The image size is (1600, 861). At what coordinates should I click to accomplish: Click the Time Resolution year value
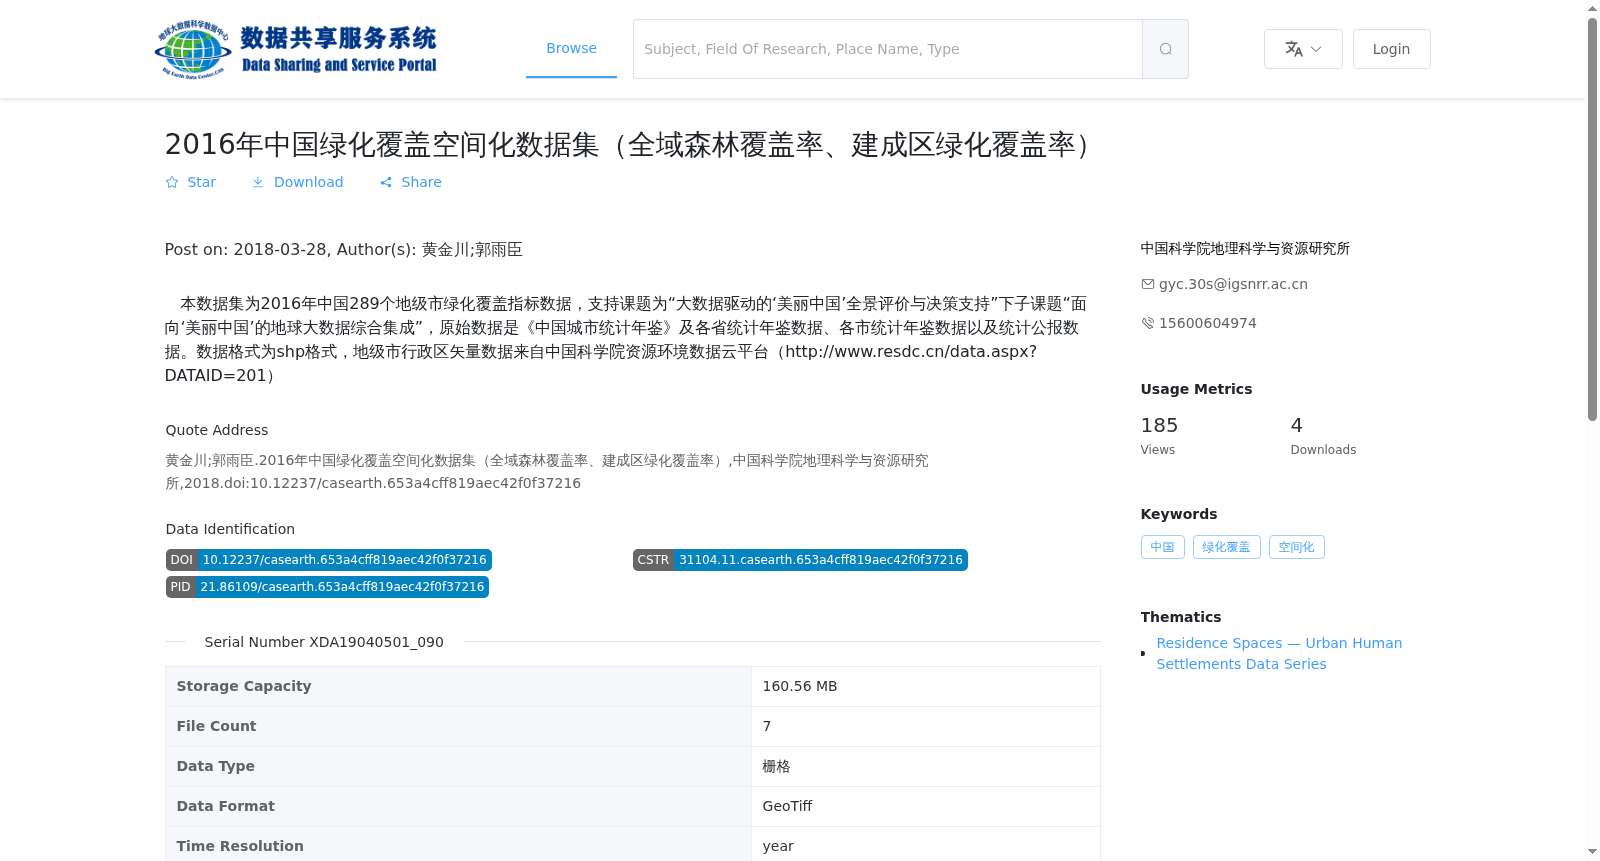(x=778, y=846)
